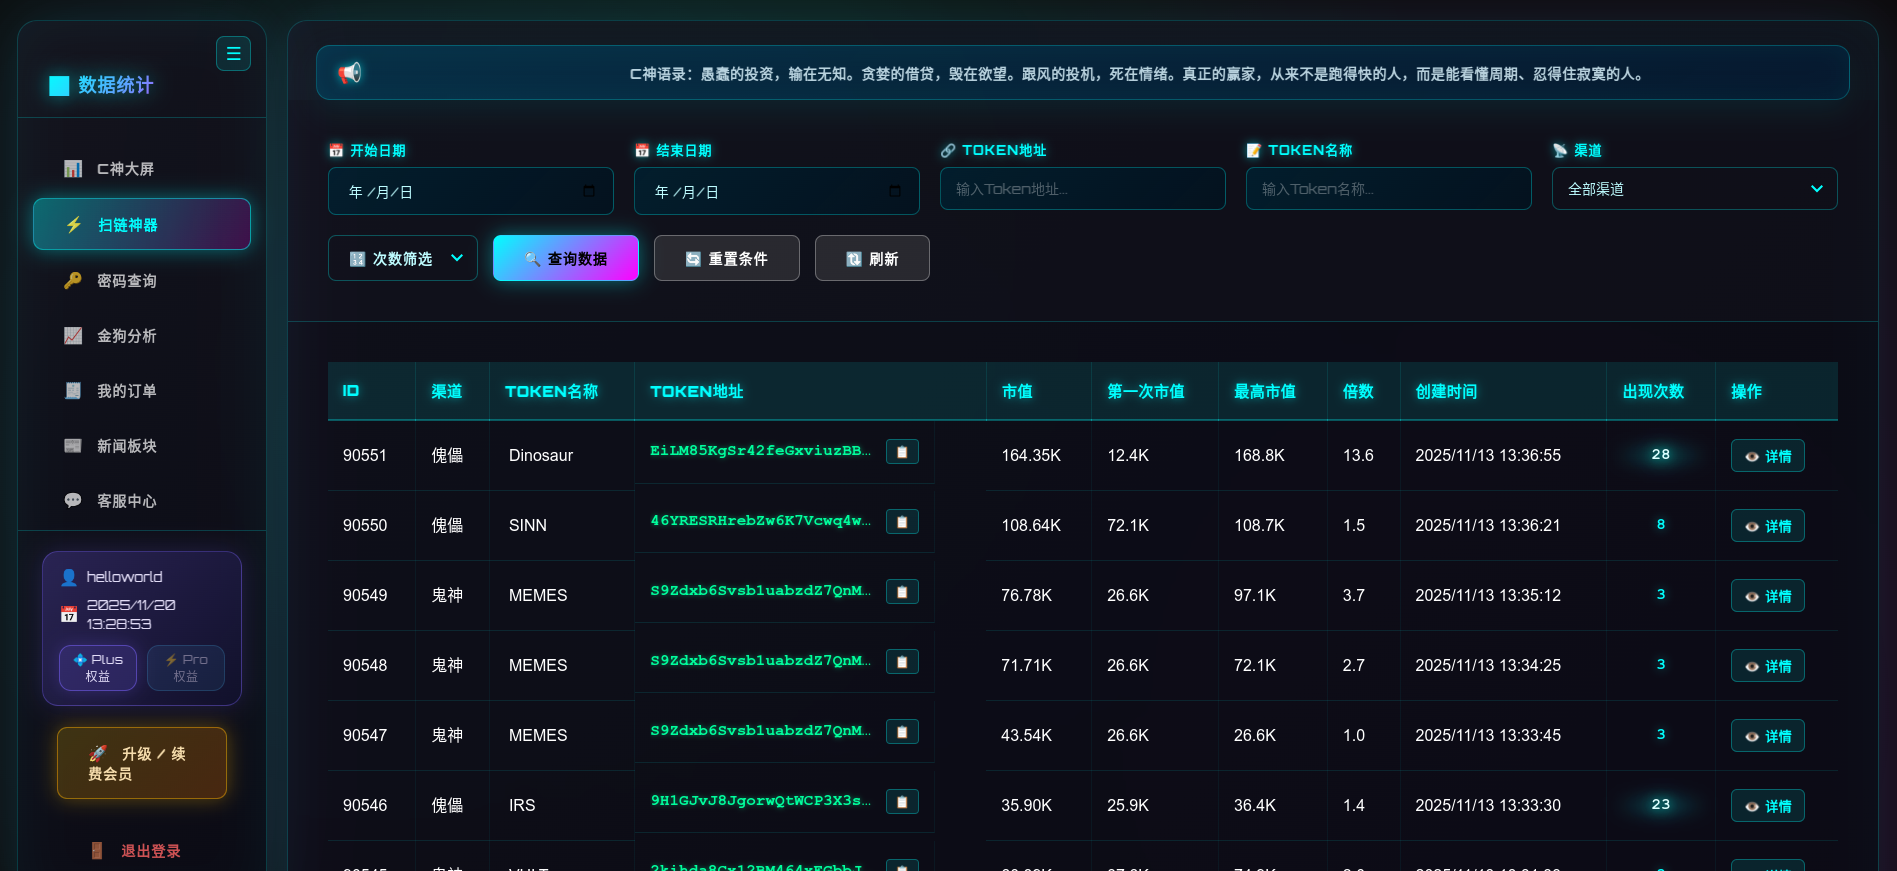This screenshot has width=1897, height=871.
Task: Copy token address for row 90549
Action: [902, 592]
